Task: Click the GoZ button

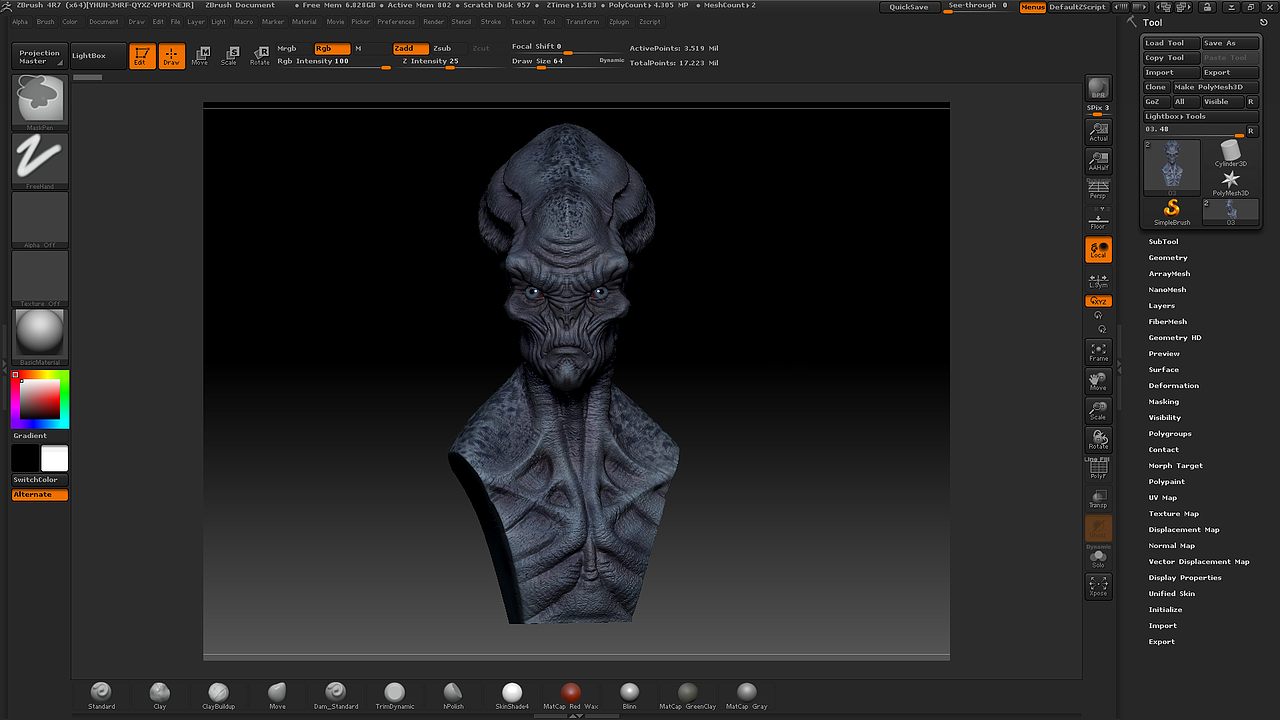Action: click(x=1156, y=102)
